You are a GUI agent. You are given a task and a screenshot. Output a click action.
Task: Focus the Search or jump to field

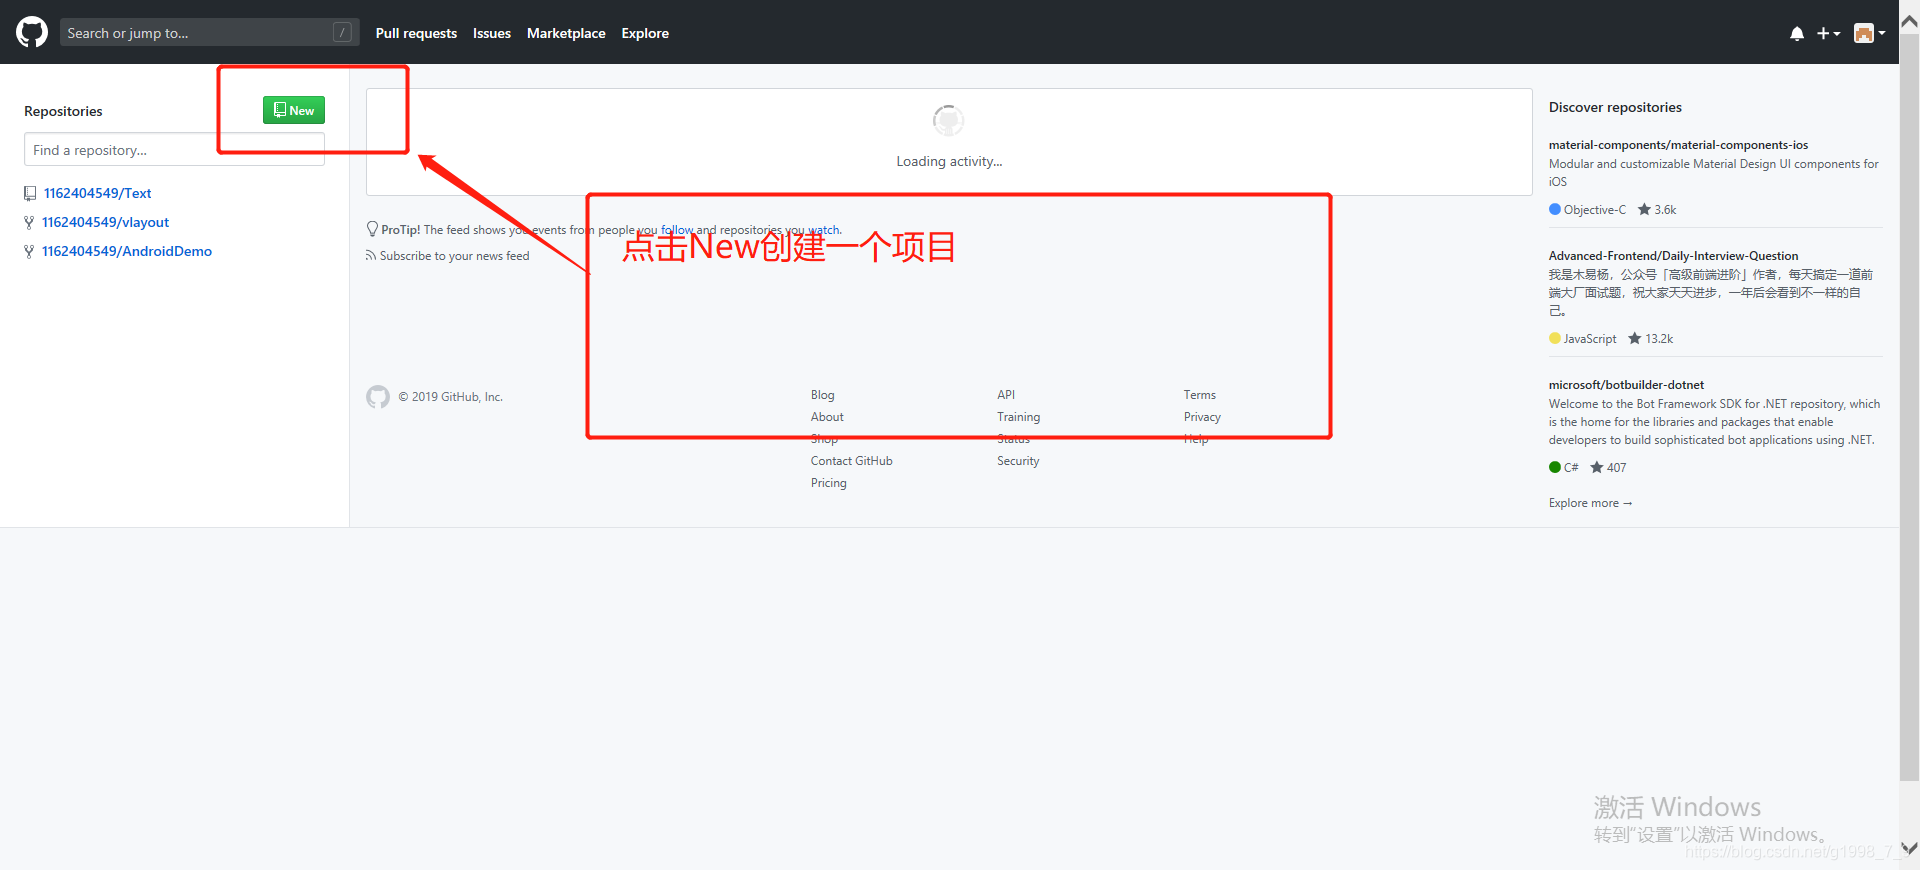click(209, 32)
